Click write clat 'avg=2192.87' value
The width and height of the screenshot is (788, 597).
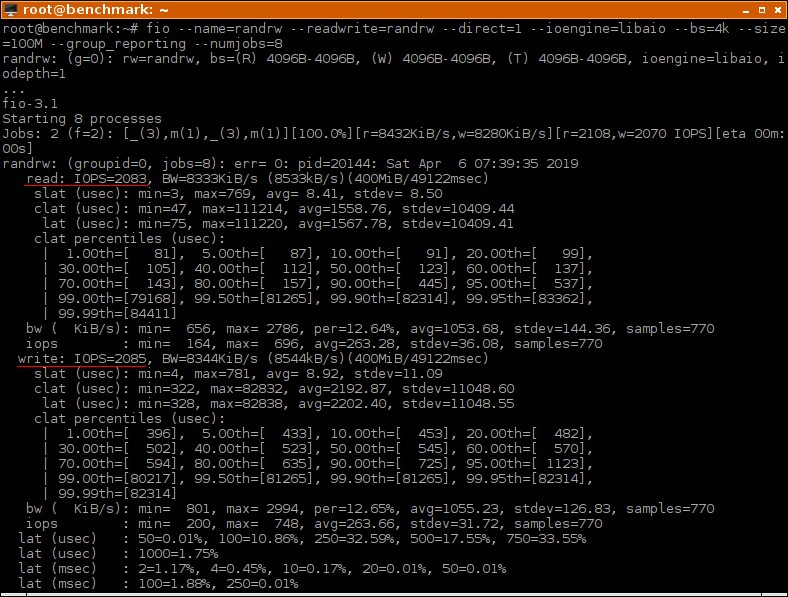[x=342, y=389]
